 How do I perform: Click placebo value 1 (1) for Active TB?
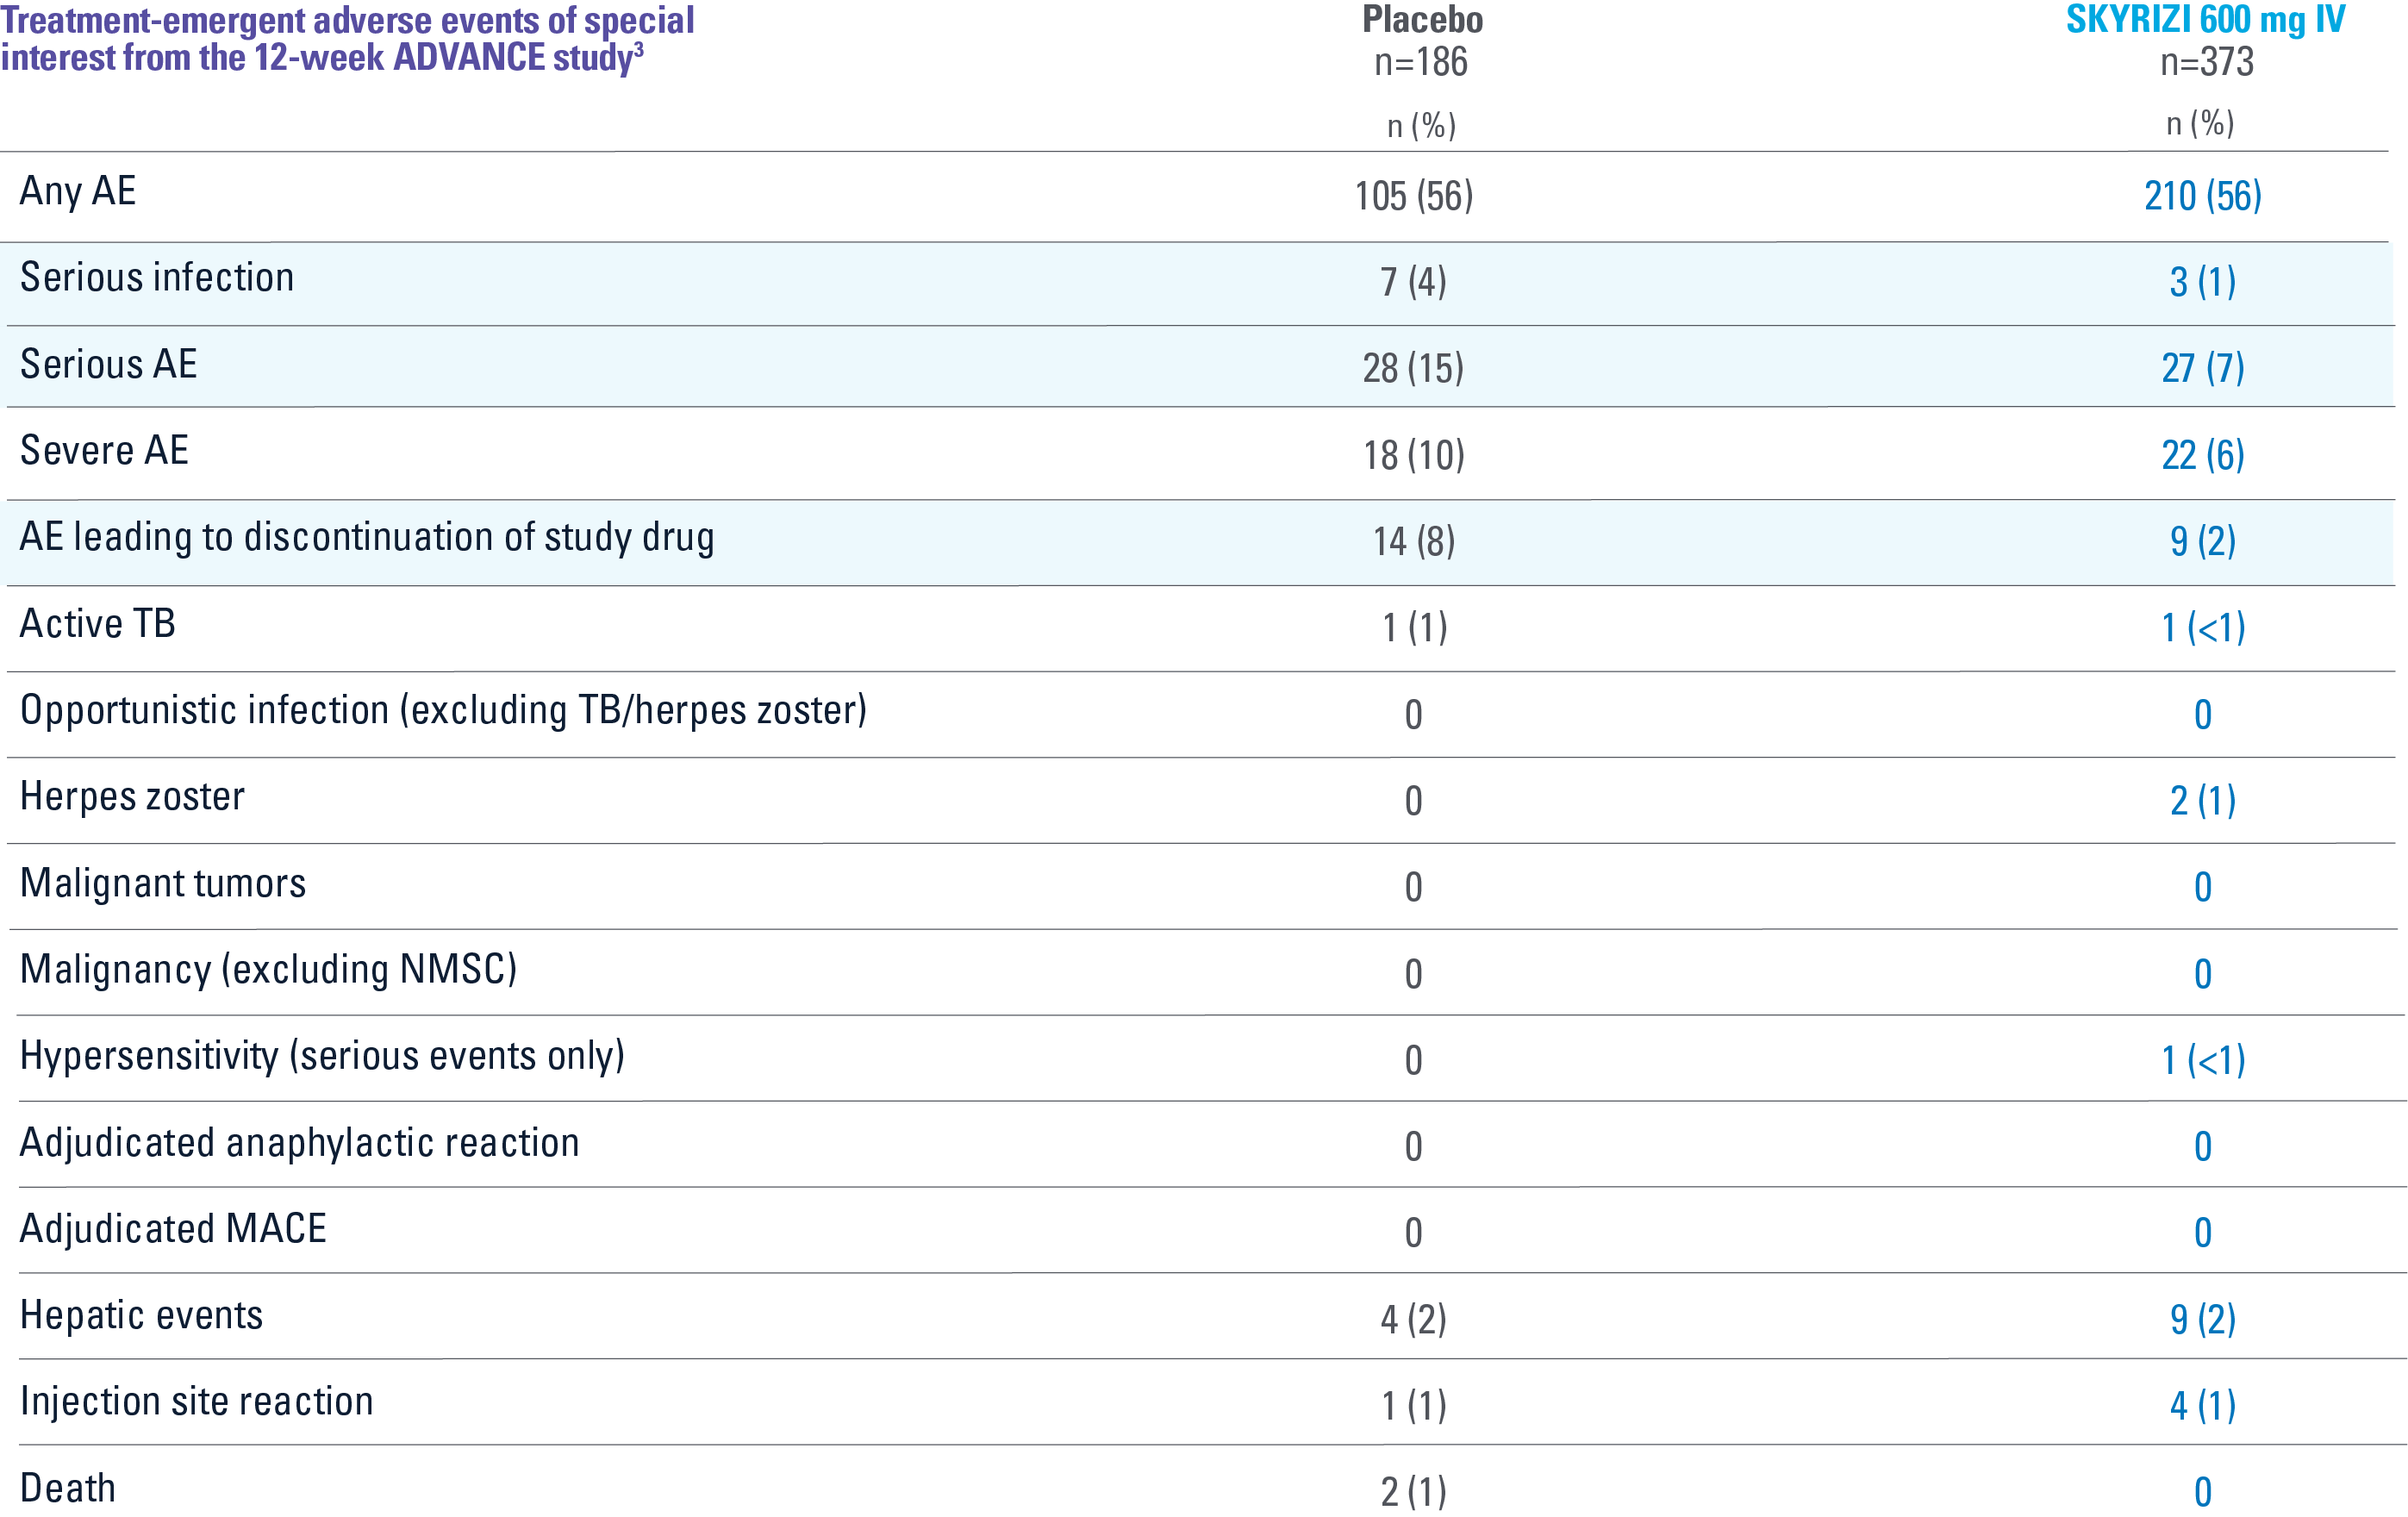pos(1414,628)
